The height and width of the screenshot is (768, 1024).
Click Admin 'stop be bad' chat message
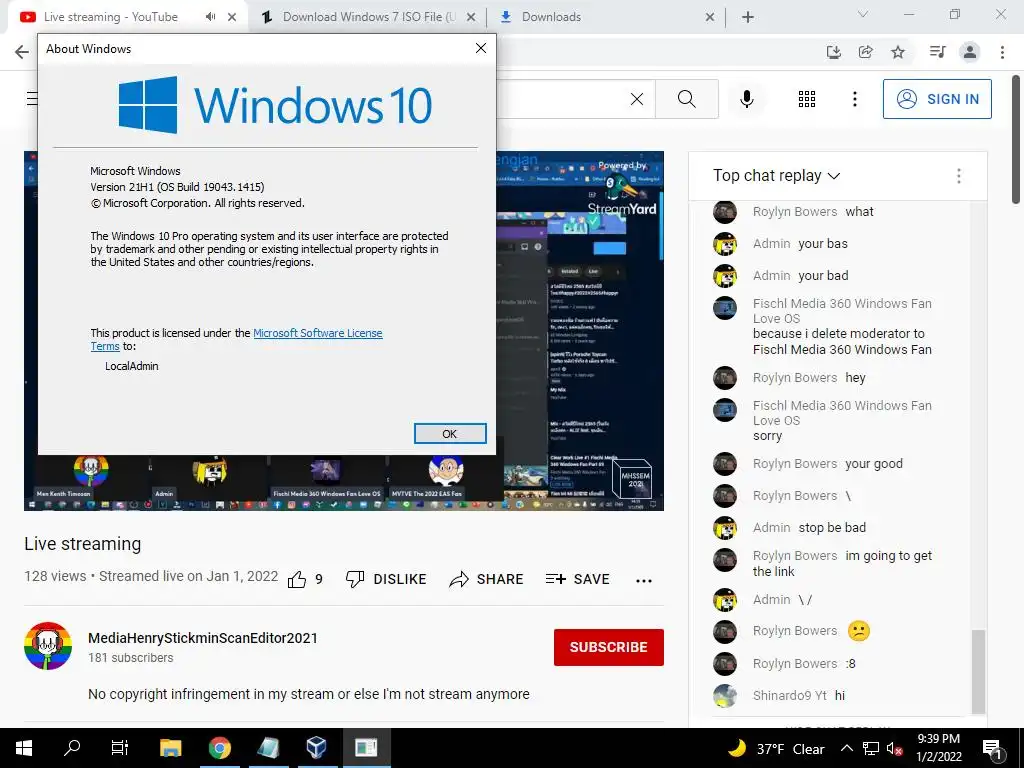point(833,528)
